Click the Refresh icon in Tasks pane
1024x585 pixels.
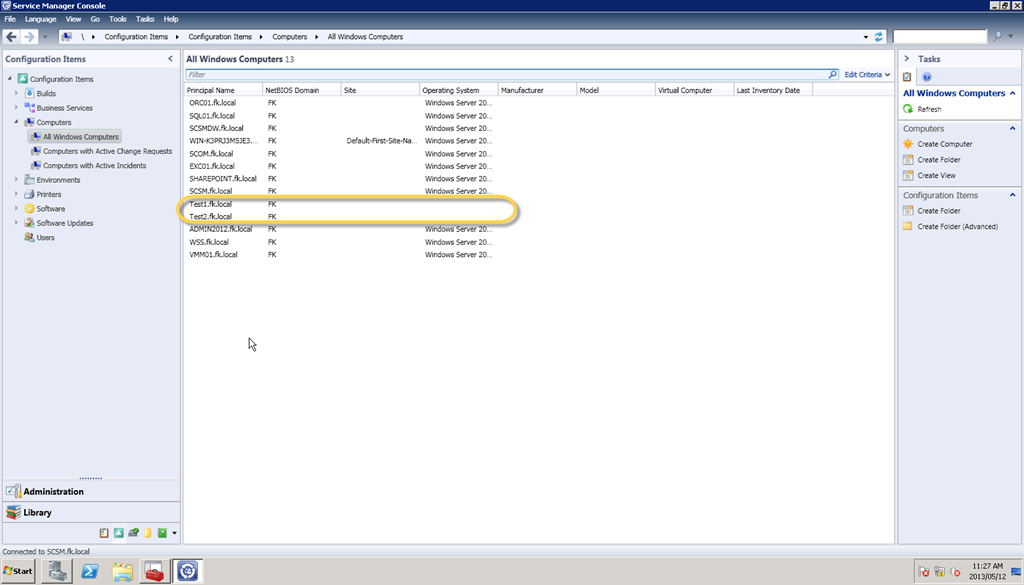(908, 109)
